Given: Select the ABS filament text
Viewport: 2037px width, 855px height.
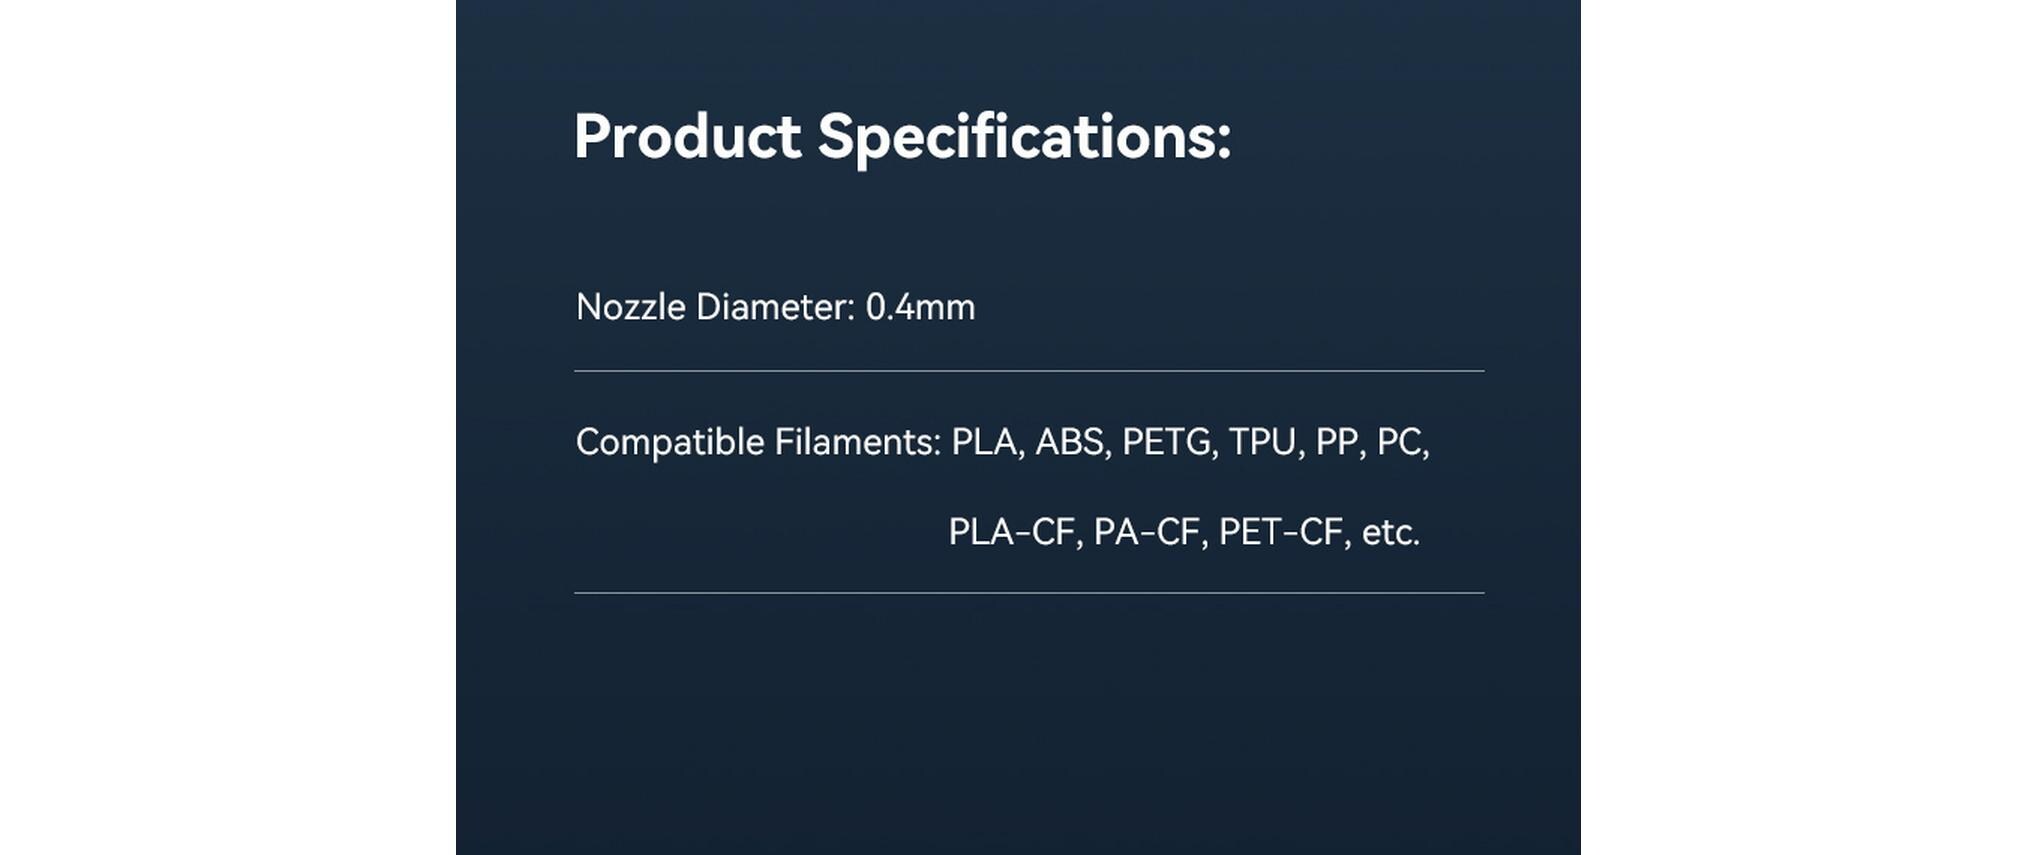Looking at the screenshot, I should (1070, 442).
